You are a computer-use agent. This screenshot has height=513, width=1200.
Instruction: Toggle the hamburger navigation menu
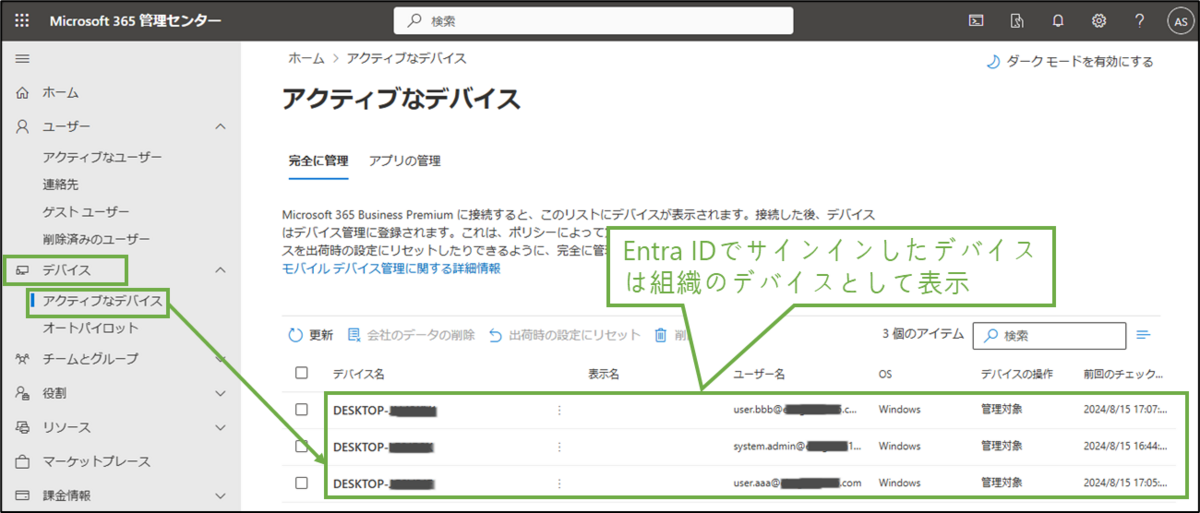pyautogui.click(x=22, y=59)
